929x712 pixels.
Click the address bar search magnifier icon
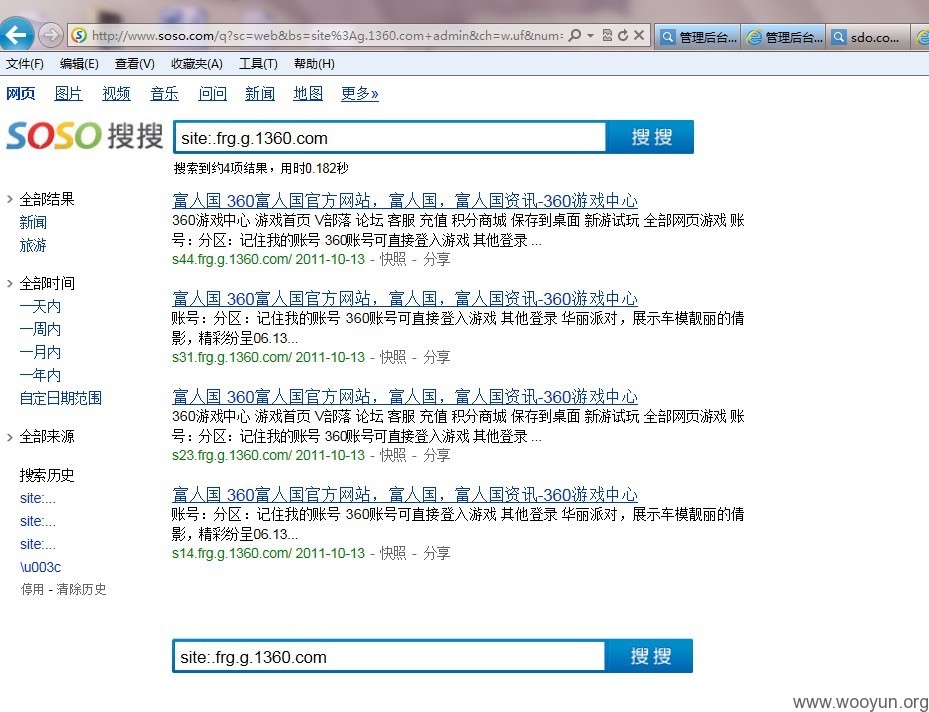(x=574, y=36)
